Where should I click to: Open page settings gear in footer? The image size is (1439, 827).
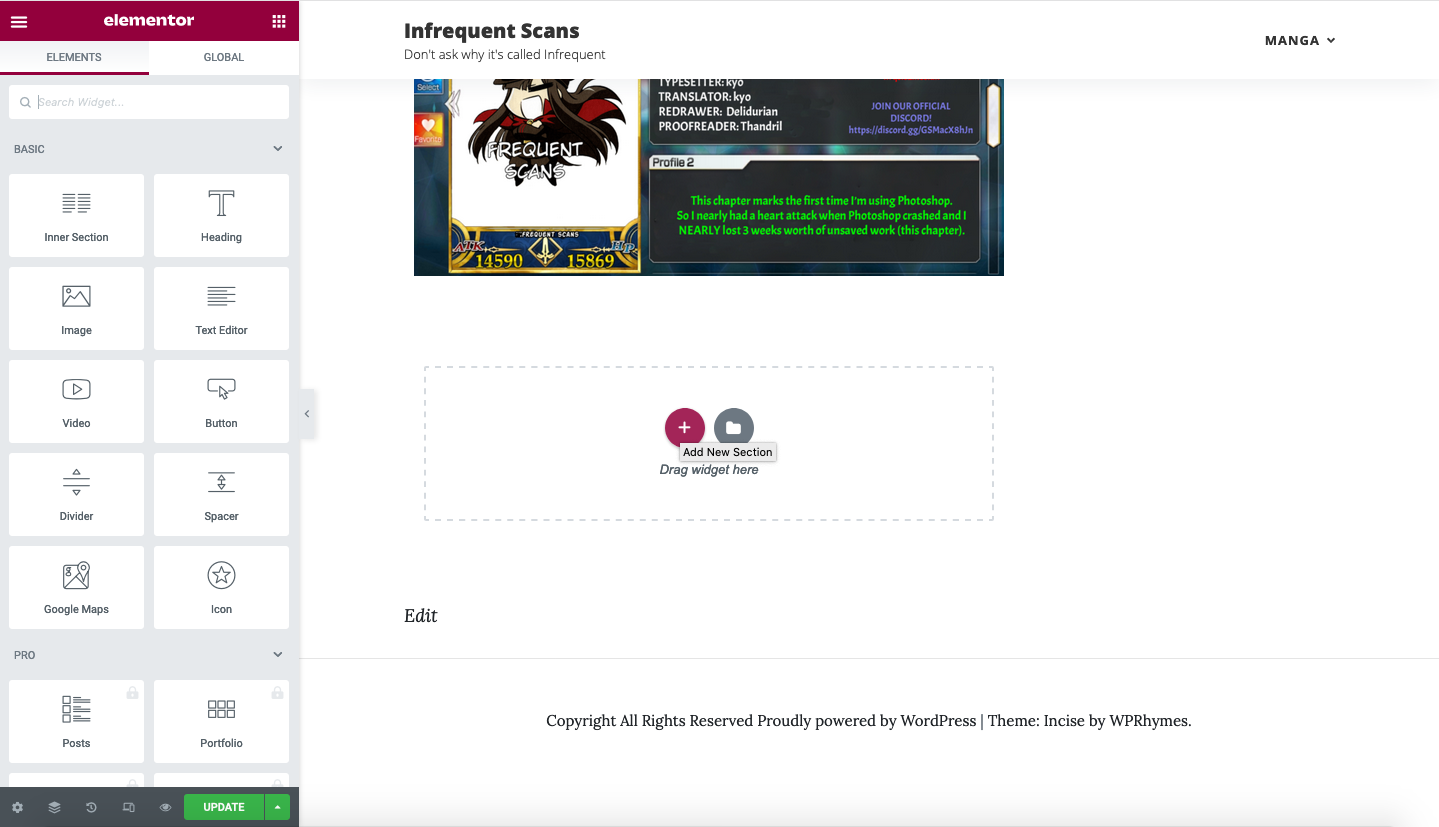[x=17, y=807]
